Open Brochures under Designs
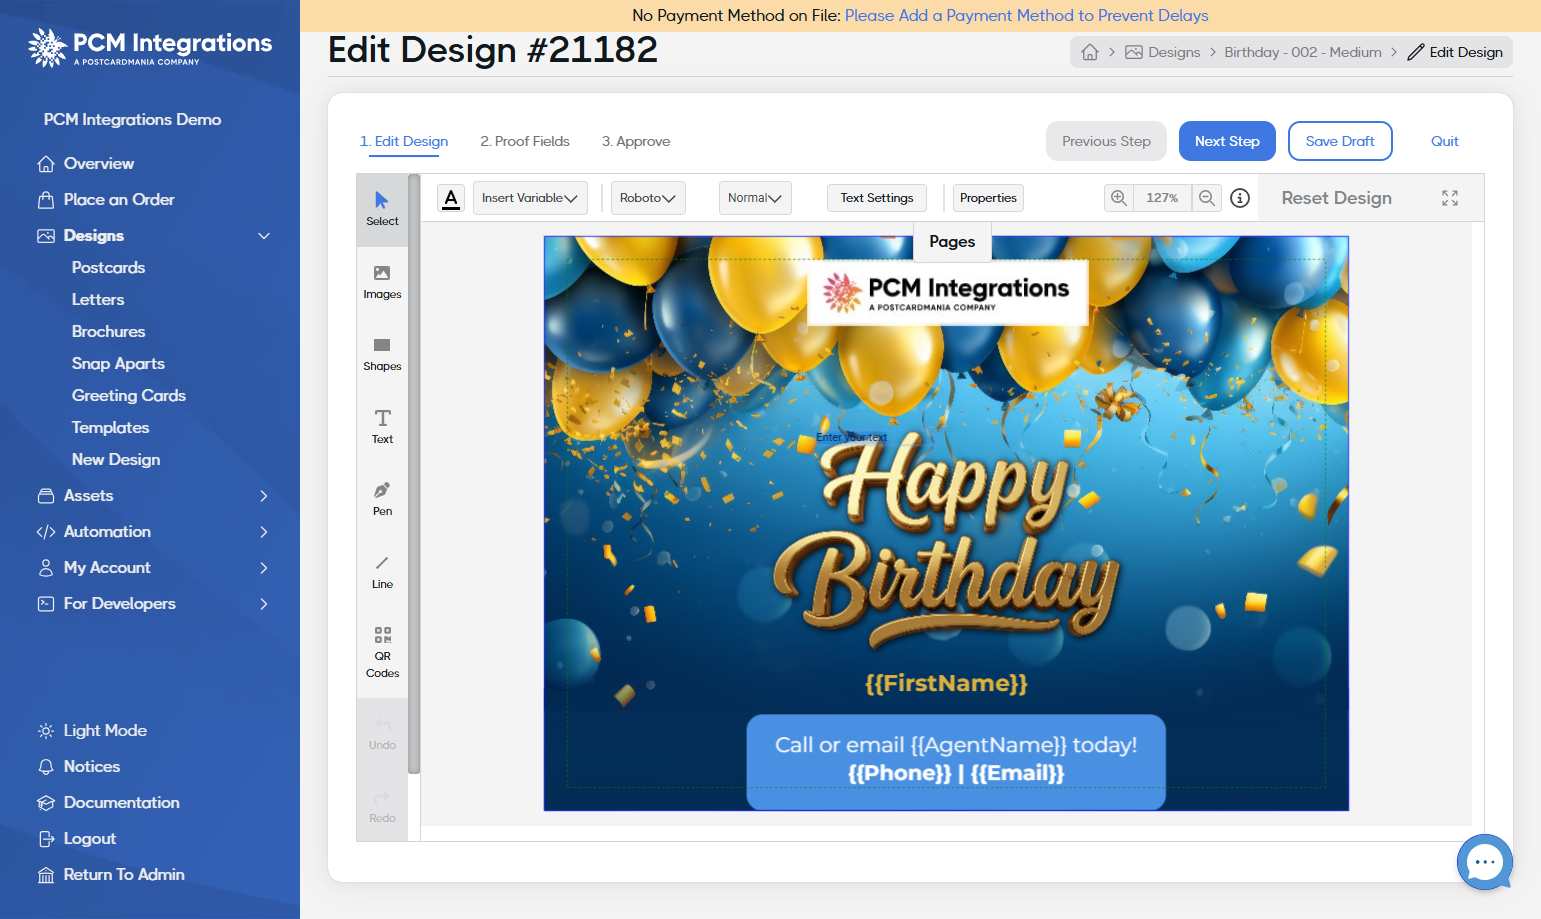 tap(108, 331)
